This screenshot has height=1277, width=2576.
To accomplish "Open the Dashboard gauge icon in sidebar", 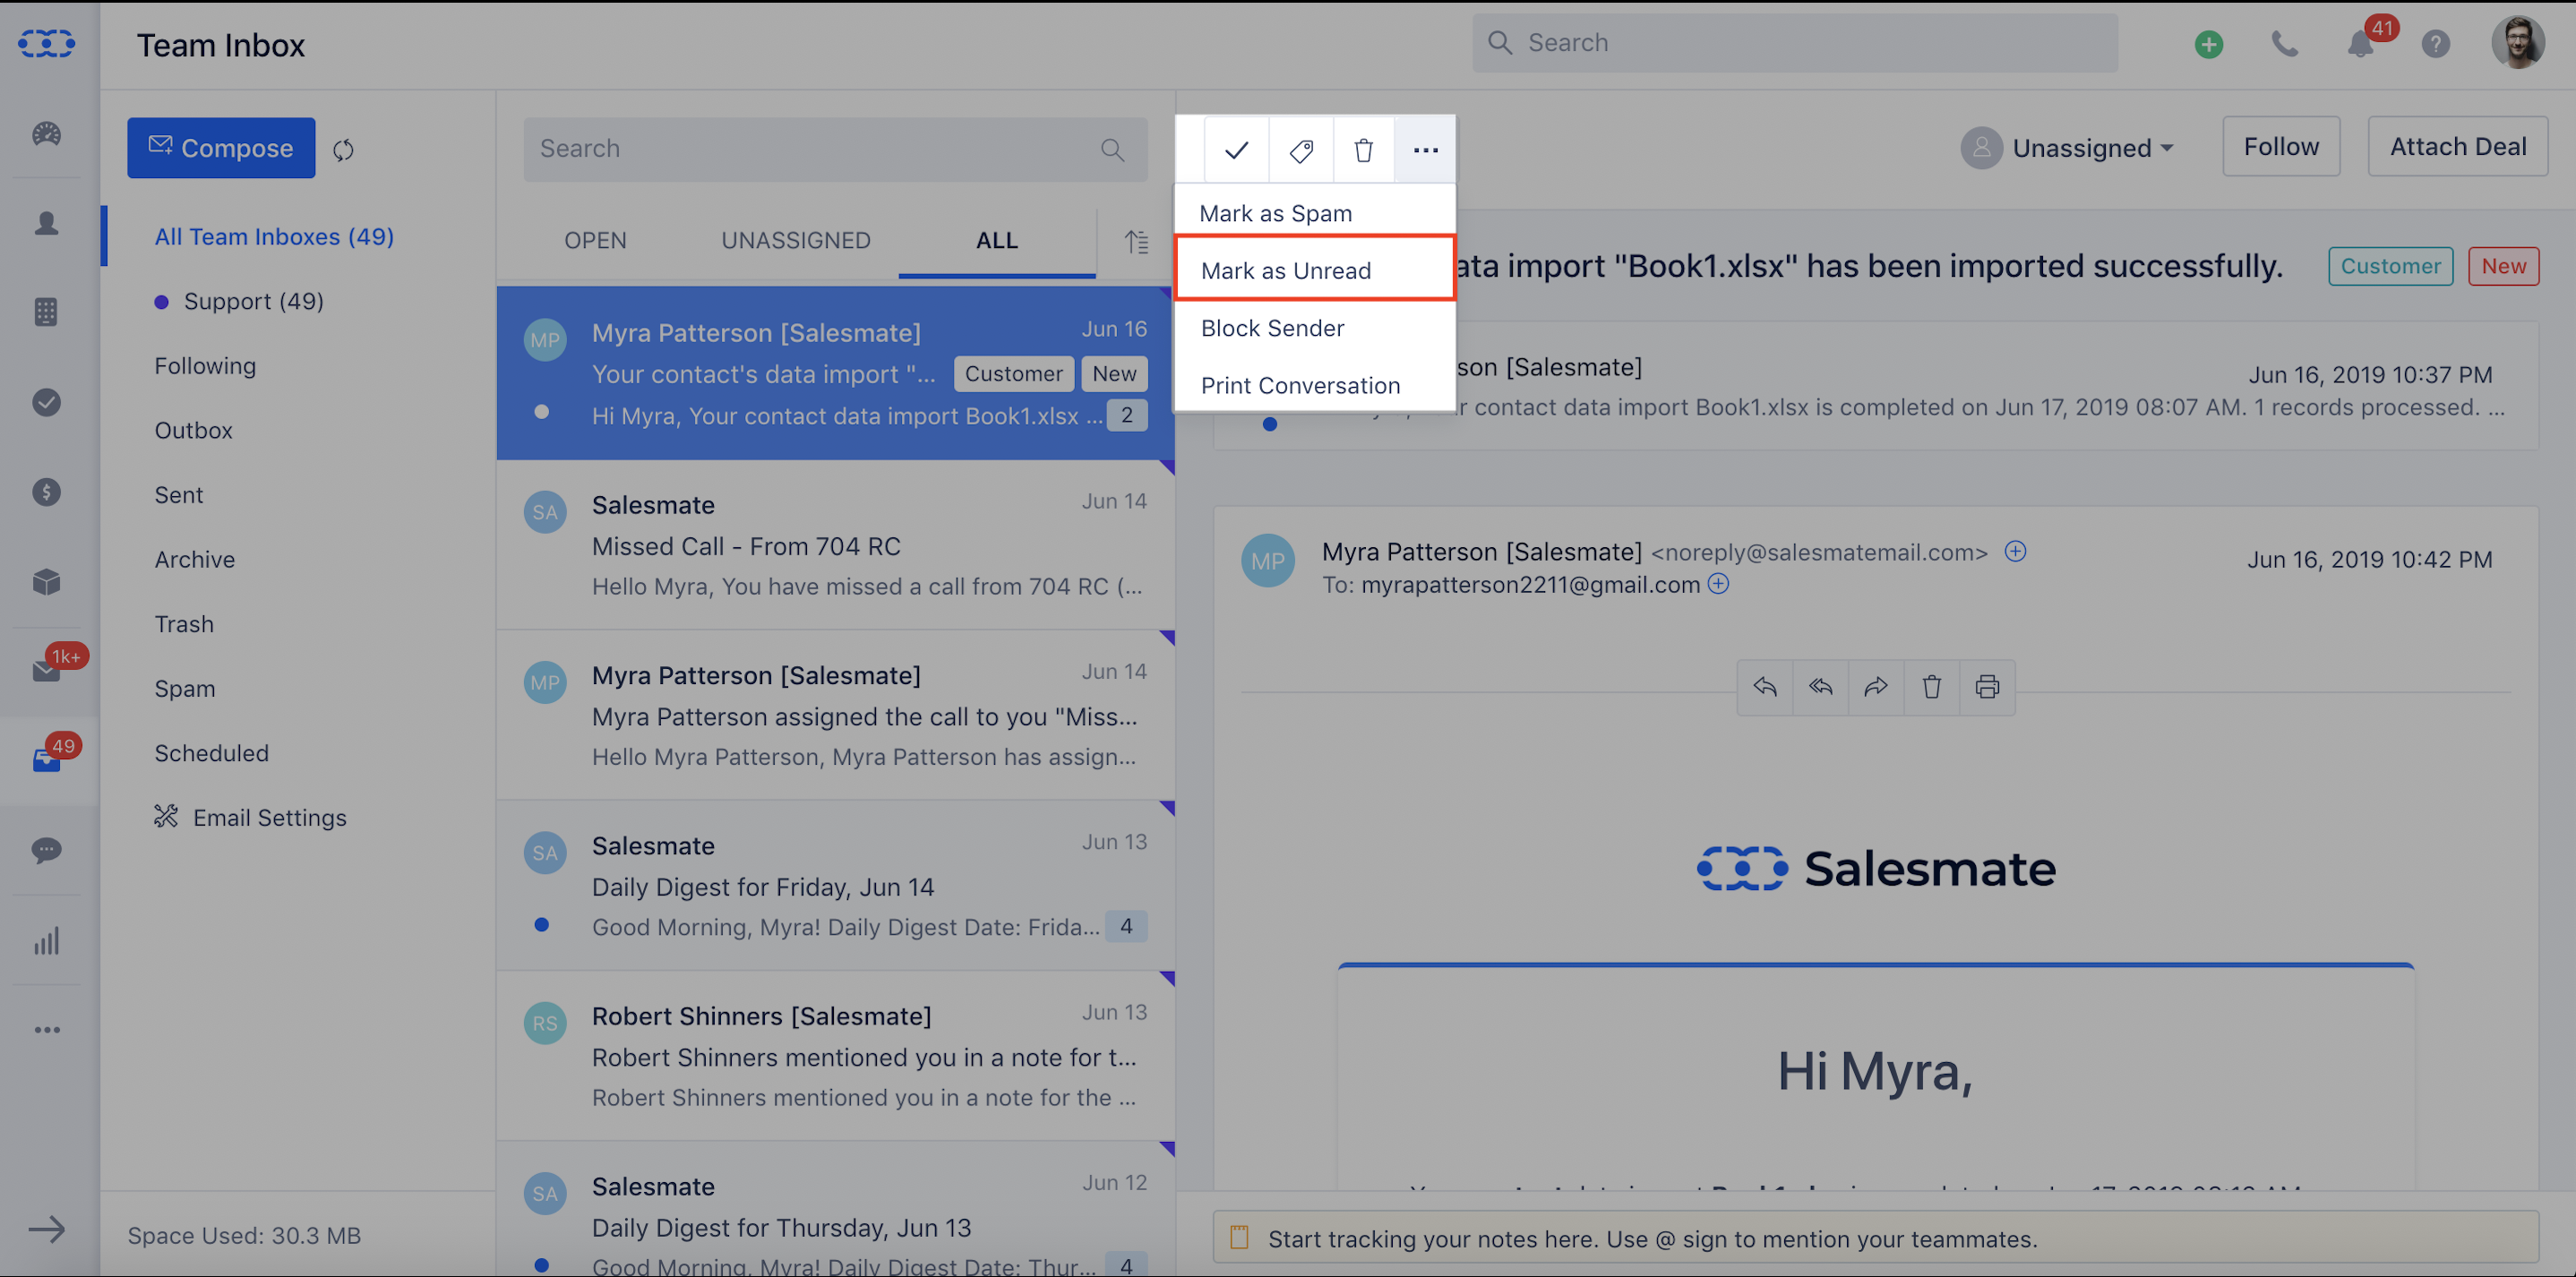I will tap(46, 134).
